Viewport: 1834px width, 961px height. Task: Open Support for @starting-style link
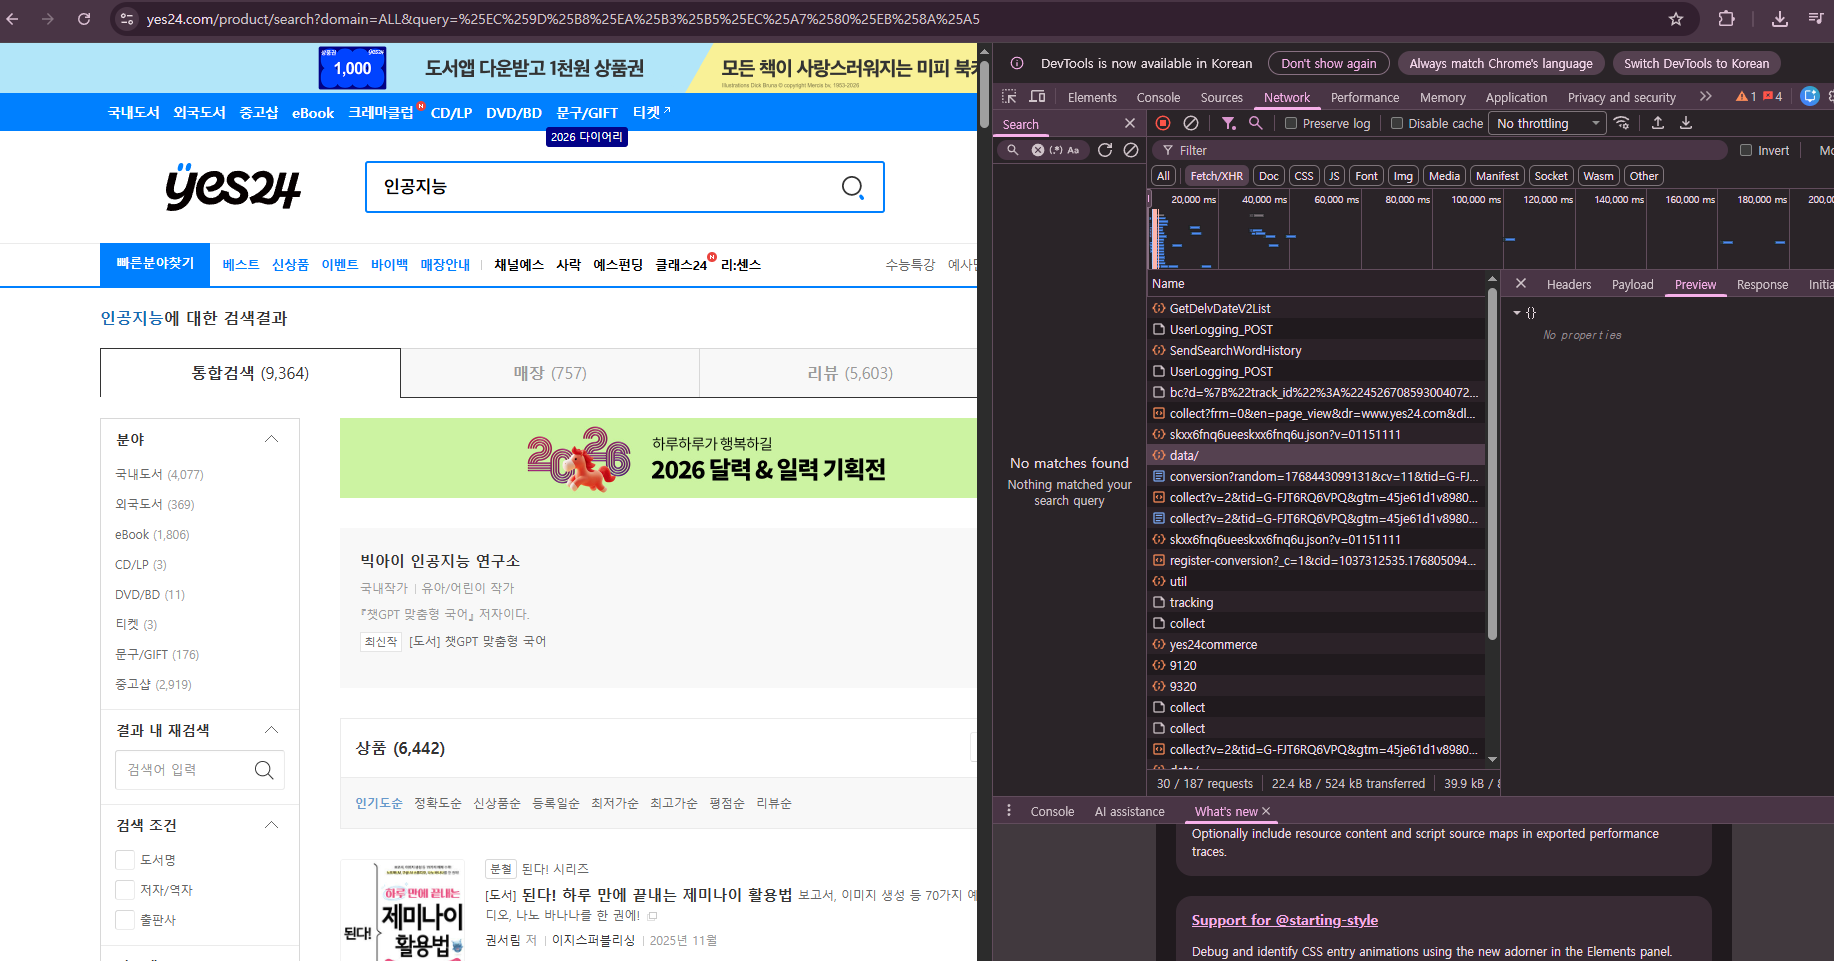pyautogui.click(x=1284, y=920)
